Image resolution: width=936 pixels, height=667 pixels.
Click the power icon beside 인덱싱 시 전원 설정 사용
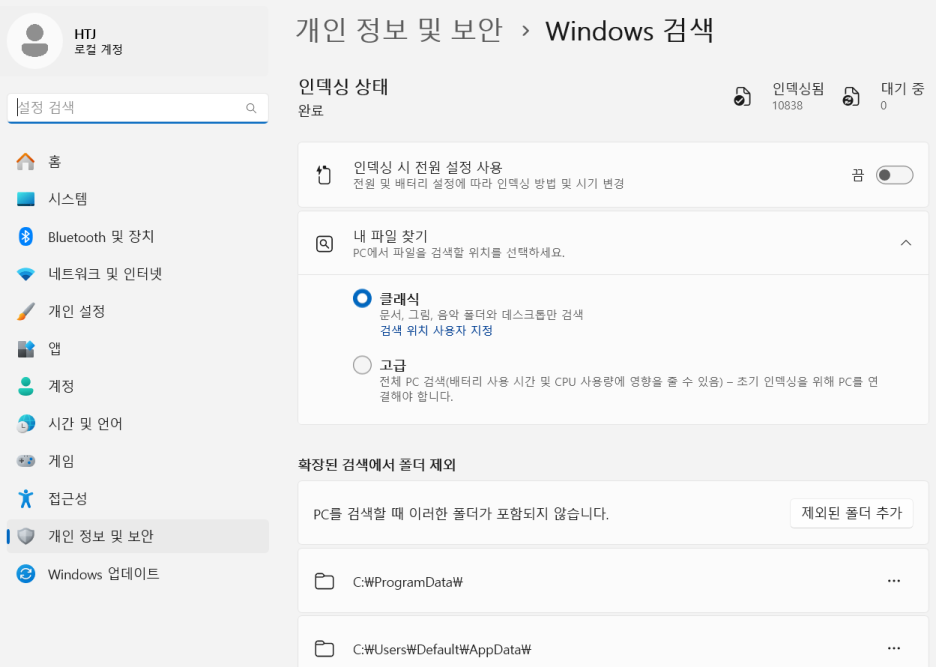(324, 175)
